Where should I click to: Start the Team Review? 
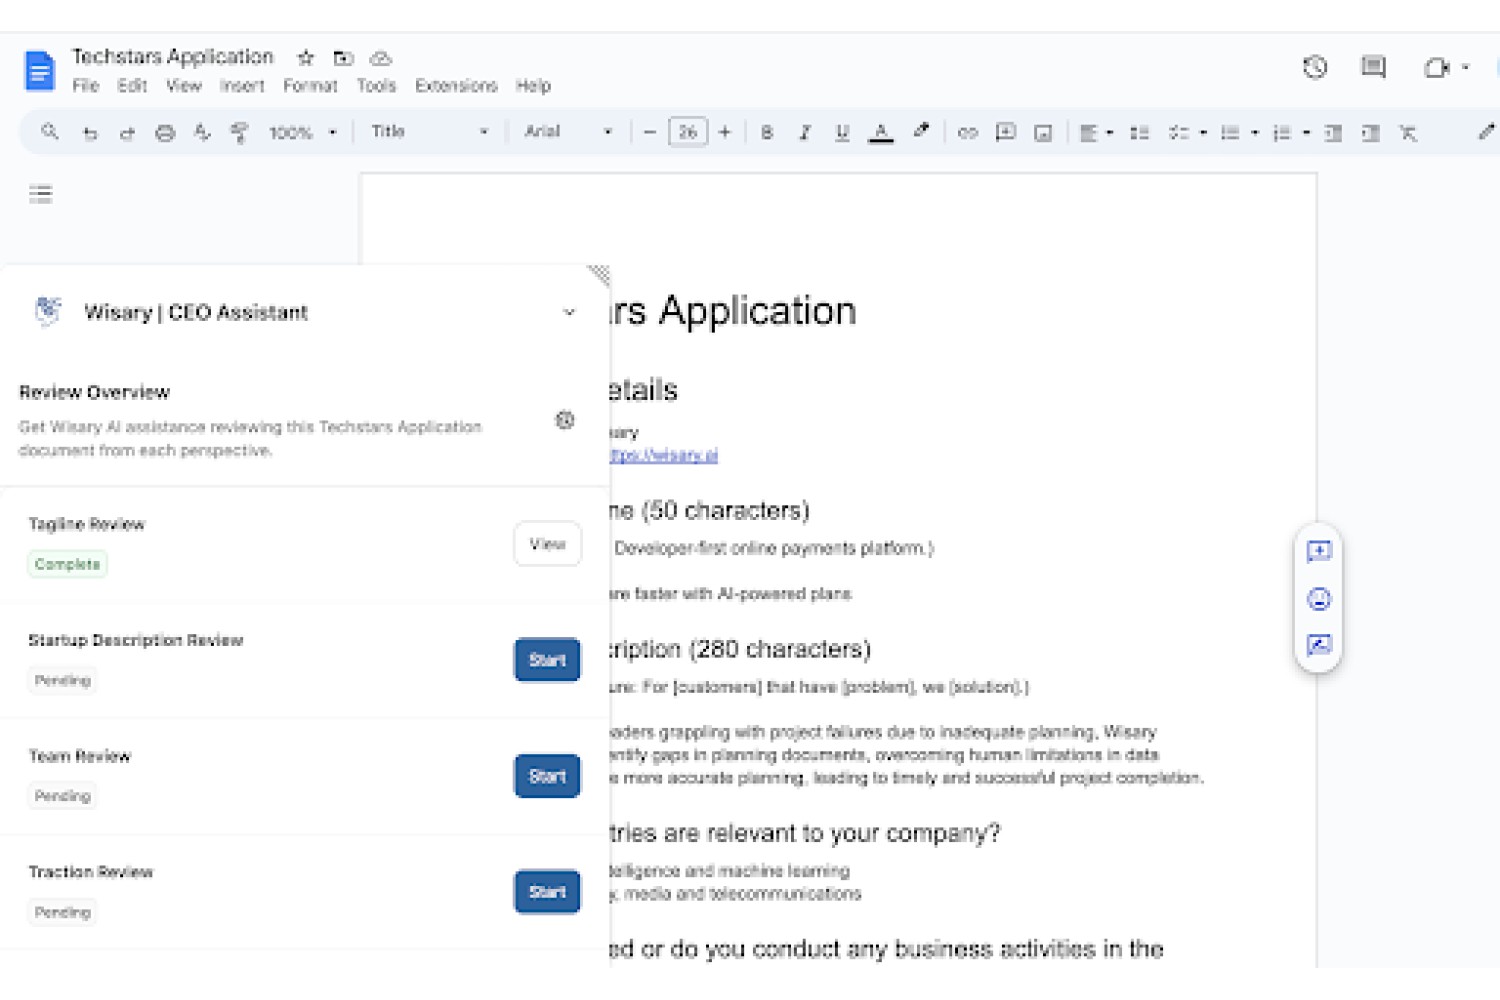click(547, 776)
